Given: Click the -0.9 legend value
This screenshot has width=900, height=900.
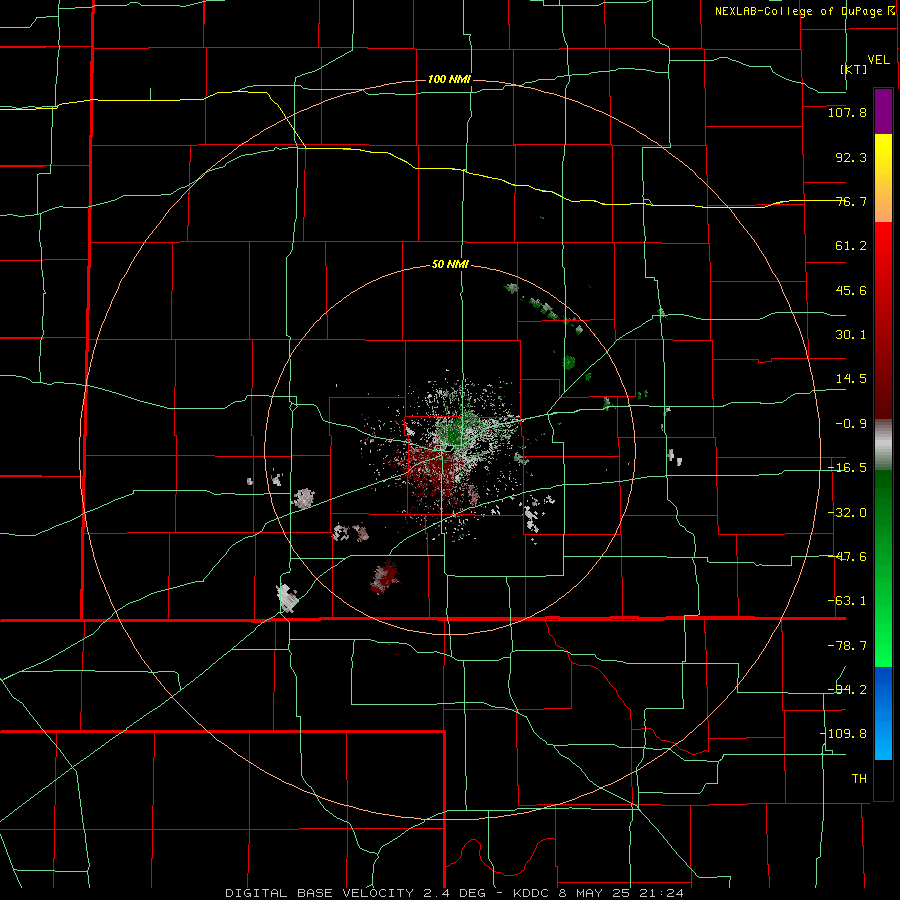Looking at the screenshot, I should (851, 424).
